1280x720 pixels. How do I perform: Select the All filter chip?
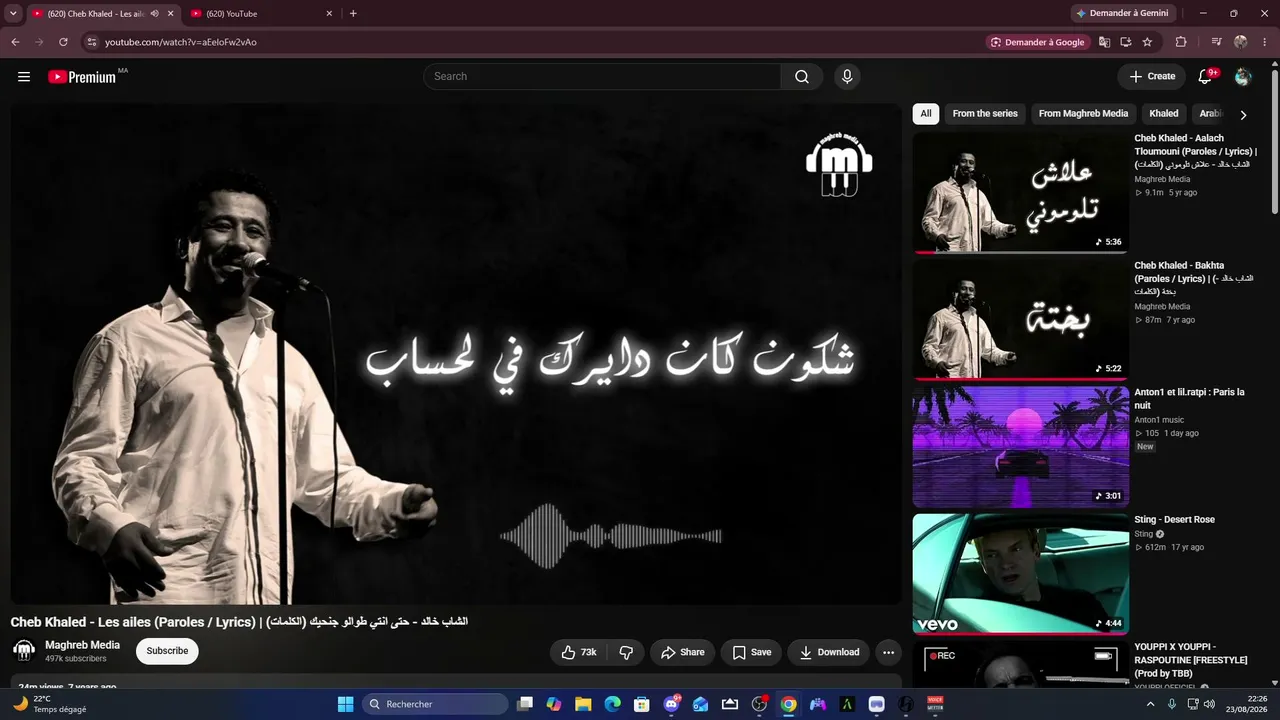tap(926, 114)
